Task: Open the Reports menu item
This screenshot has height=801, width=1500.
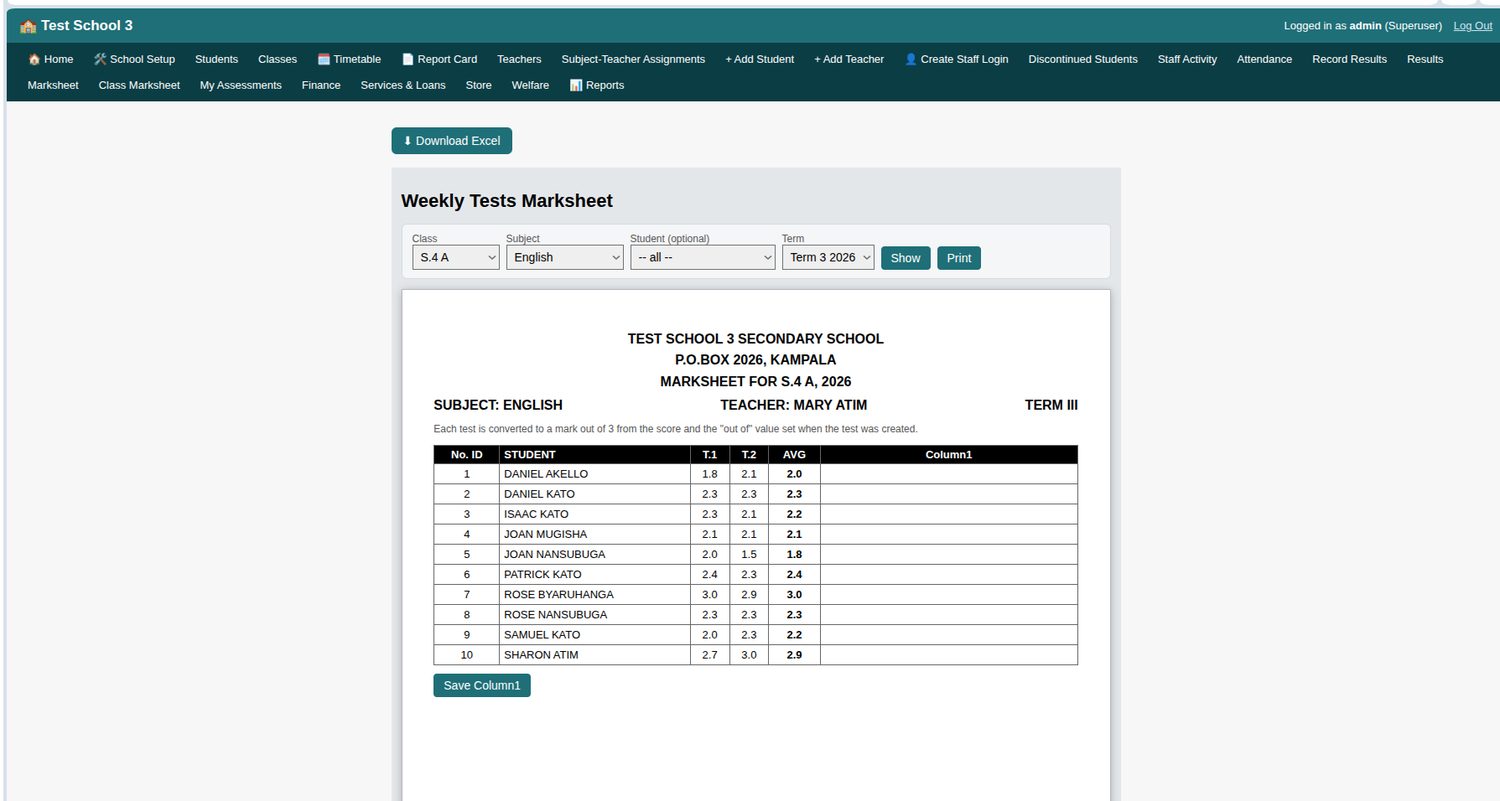Action: [597, 85]
